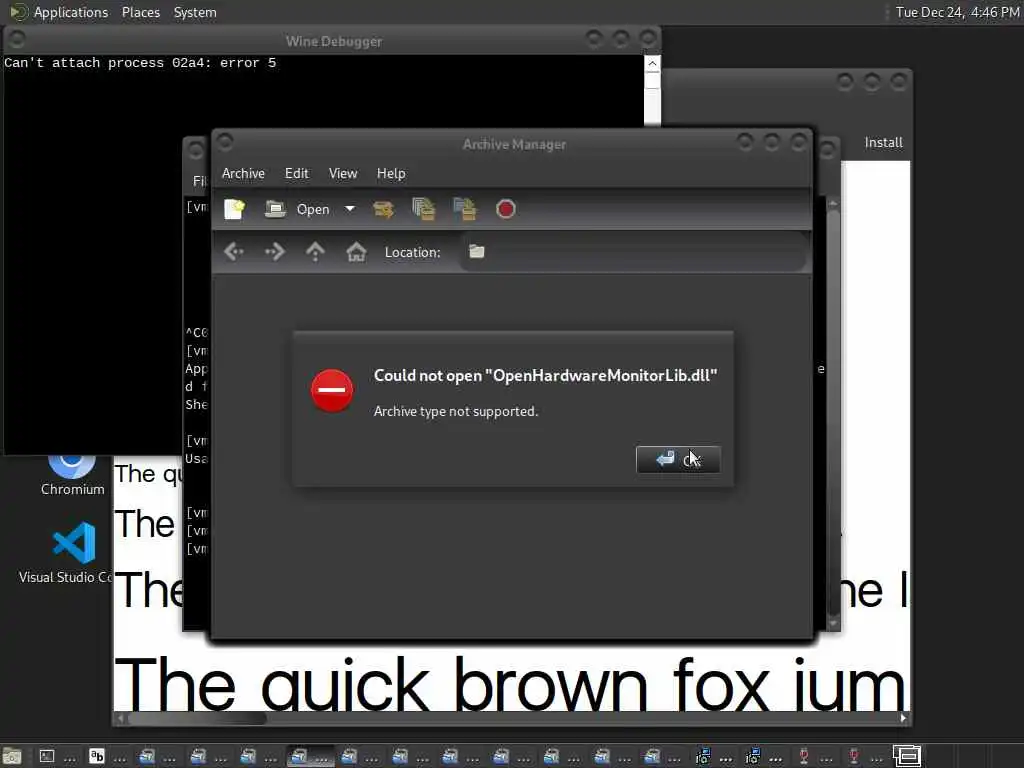1024x768 pixels.
Task: Go up one level with the up arrow
Action: (315, 251)
